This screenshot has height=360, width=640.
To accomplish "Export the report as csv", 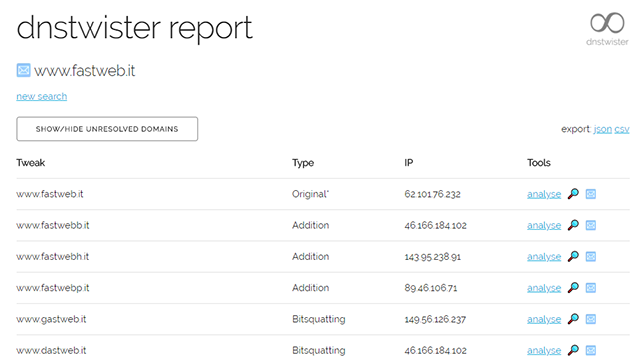I will coord(622,129).
